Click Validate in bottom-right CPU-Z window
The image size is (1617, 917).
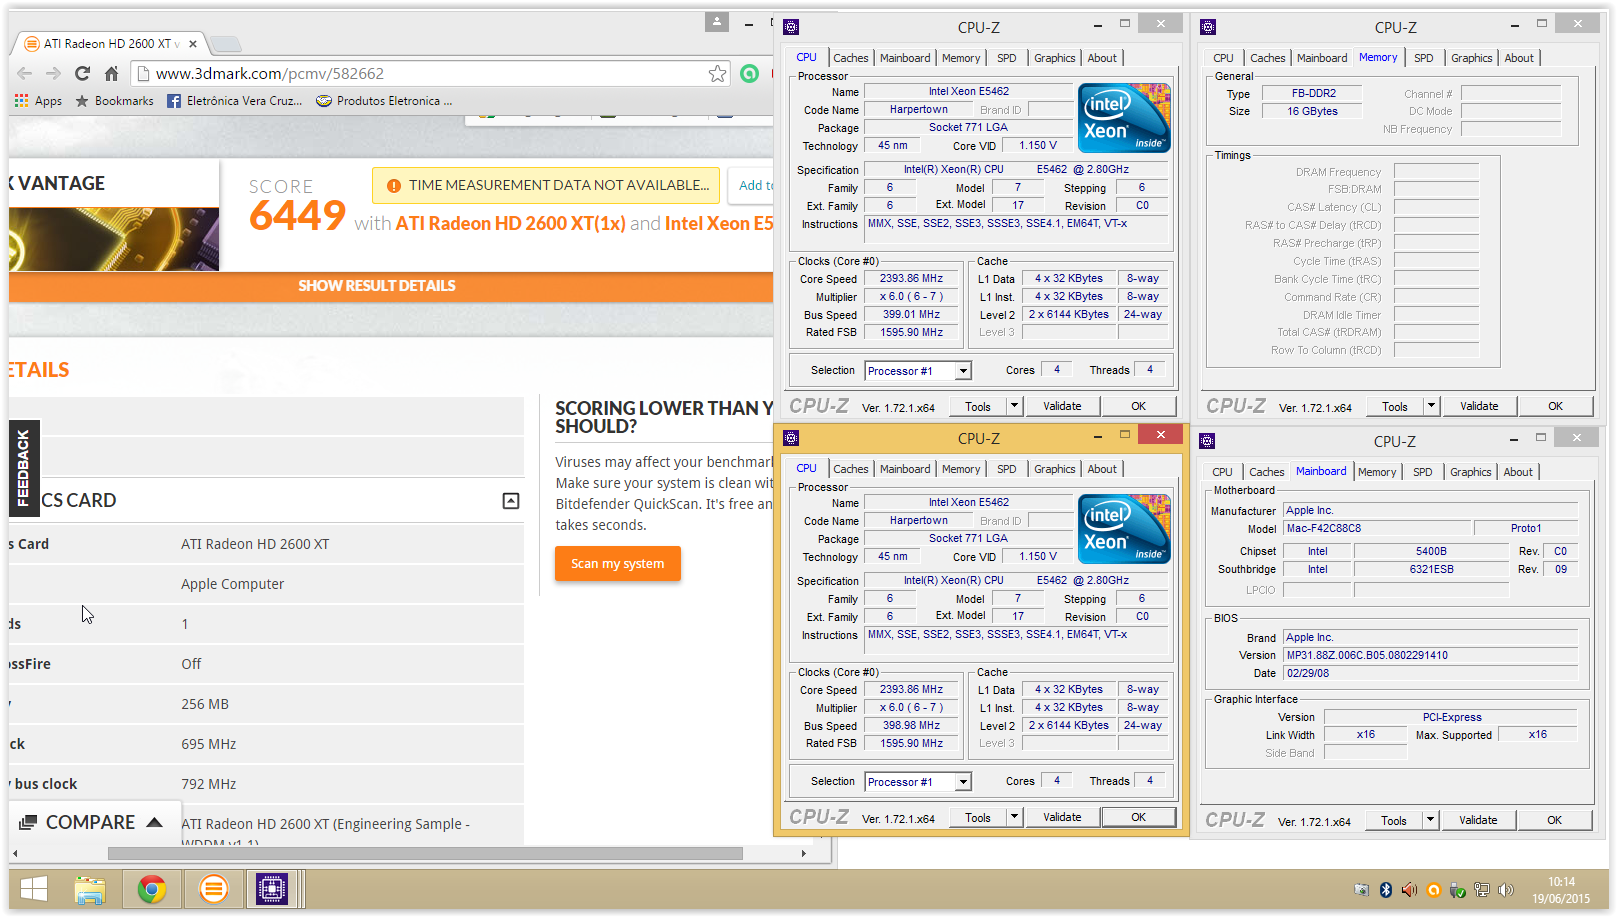[1478, 820]
